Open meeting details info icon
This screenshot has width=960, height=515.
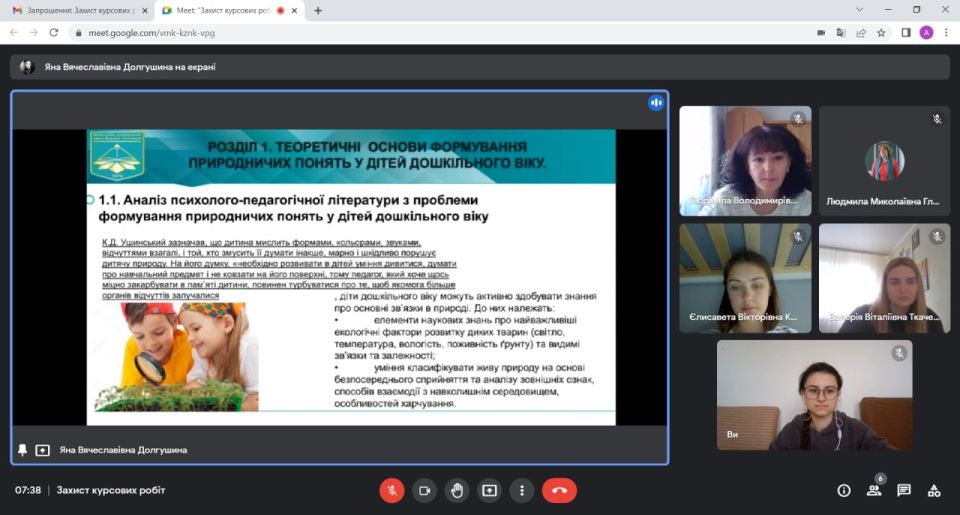844,490
